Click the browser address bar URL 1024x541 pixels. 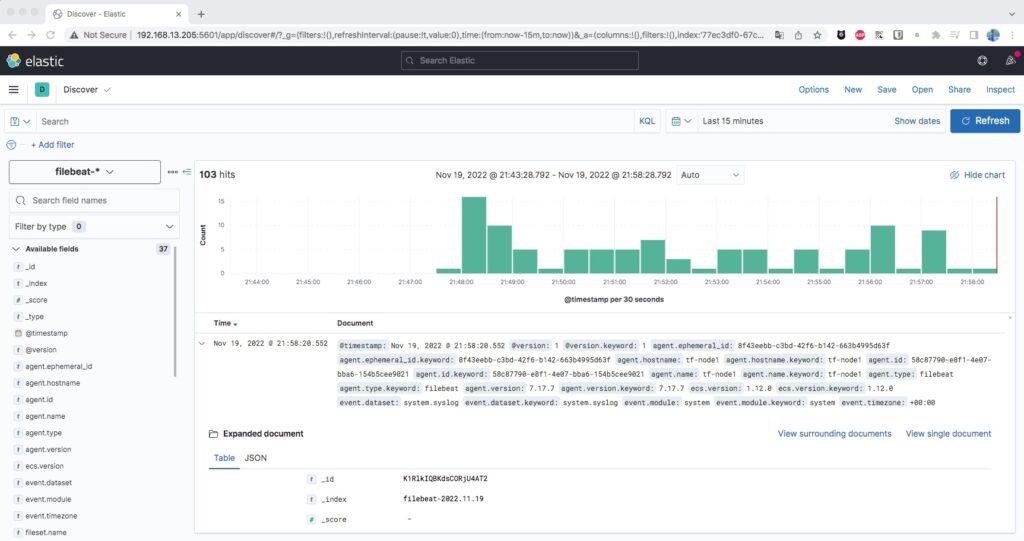pyautogui.click(x=450, y=35)
